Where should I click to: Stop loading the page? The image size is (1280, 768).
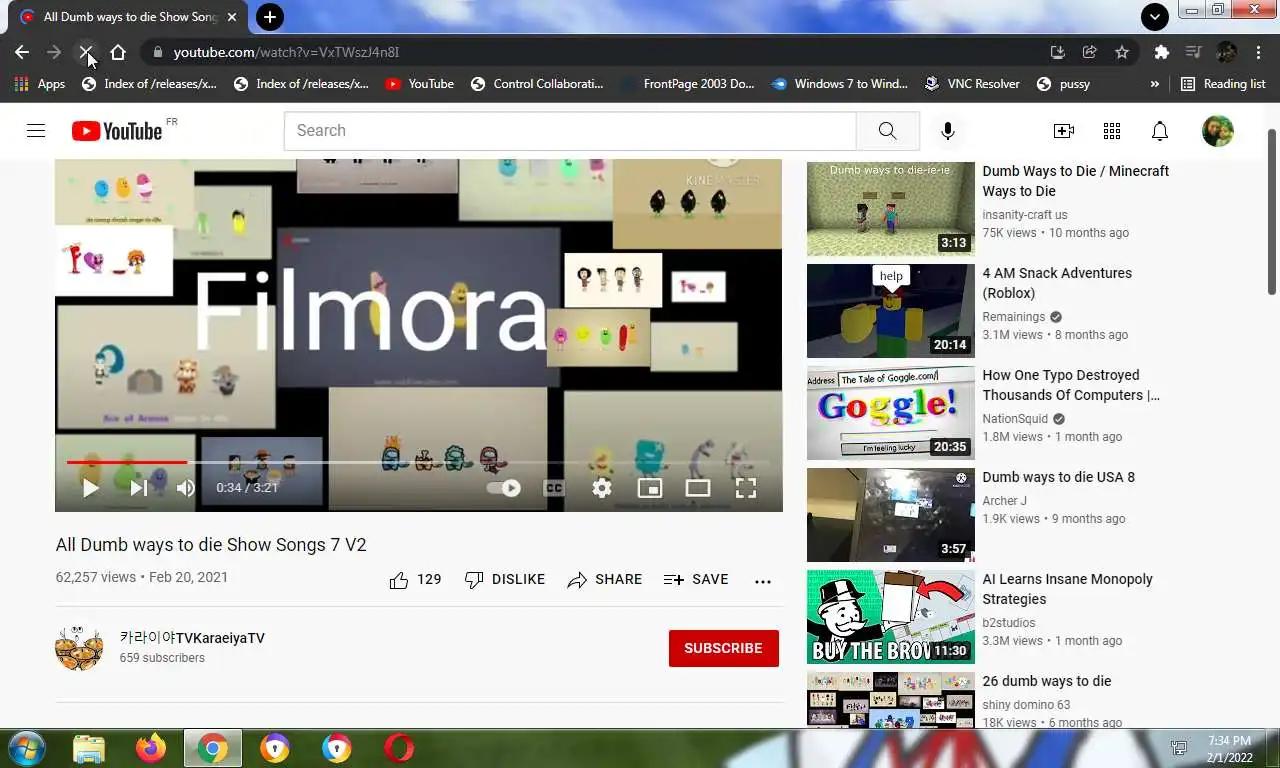(86, 52)
